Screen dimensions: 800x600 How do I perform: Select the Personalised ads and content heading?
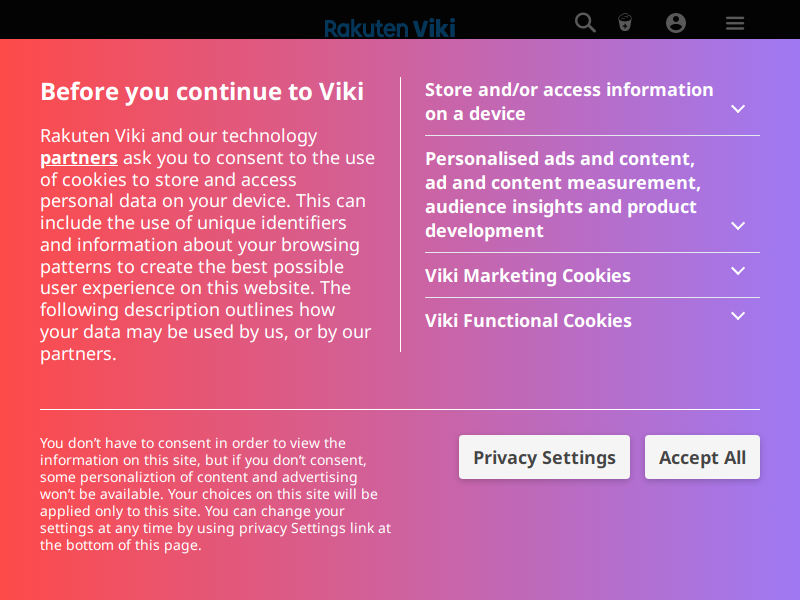pos(563,194)
